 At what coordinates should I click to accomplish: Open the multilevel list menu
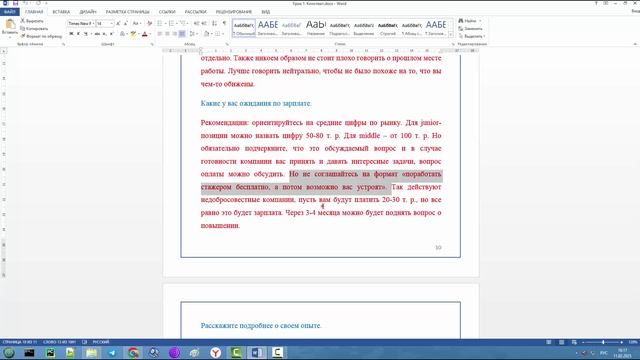click(183, 24)
